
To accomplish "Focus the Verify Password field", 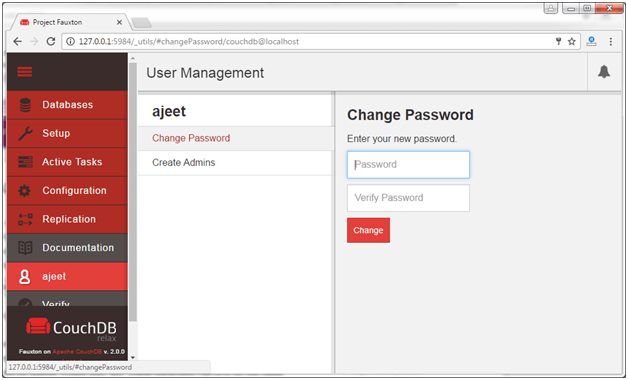I will tap(408, 198).
